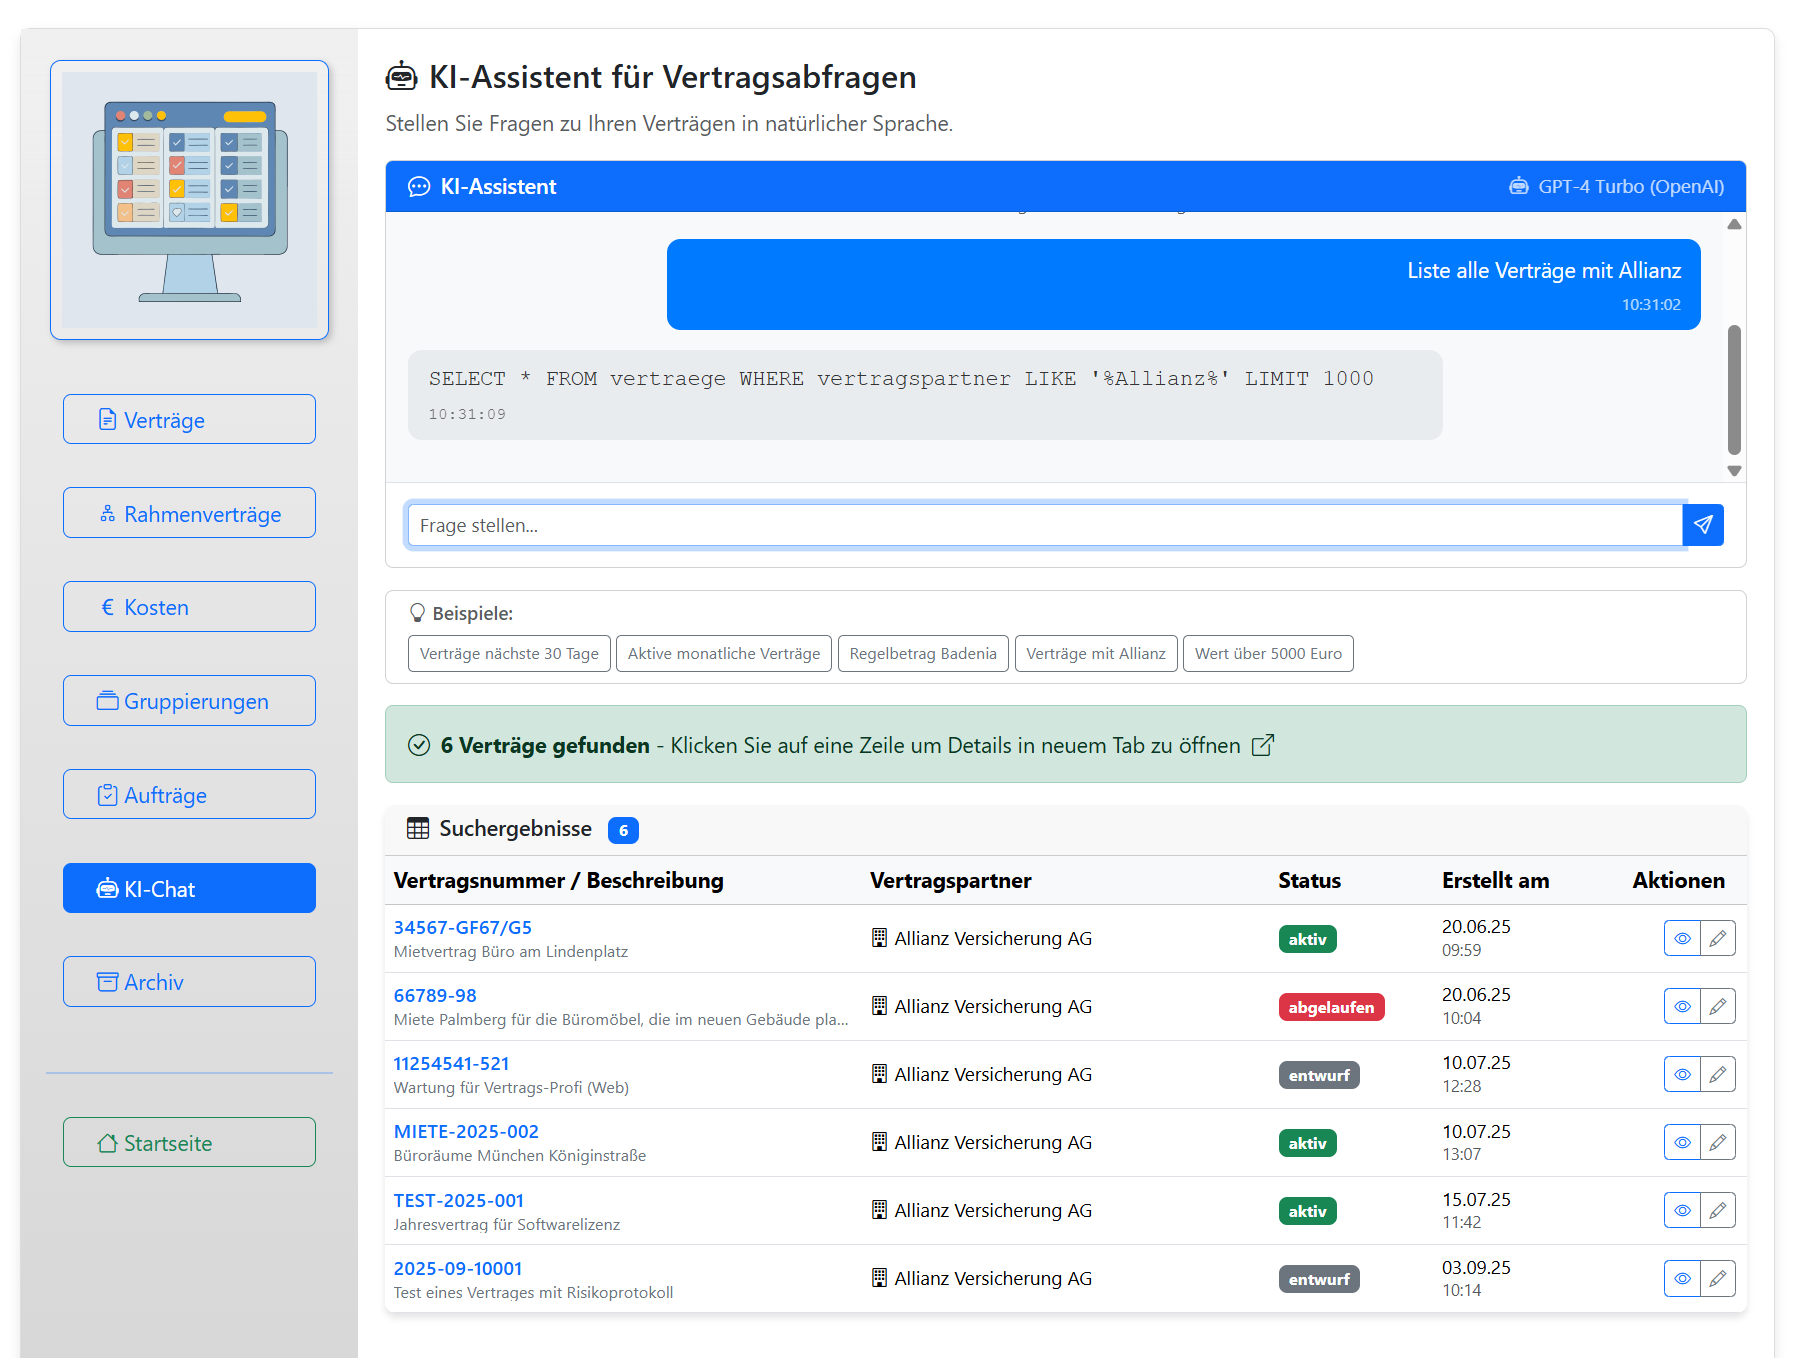1808x1358 pixels.
Task: Click the pencil edit icon for TEST-2025-001
Action: coord(1719,1210)
